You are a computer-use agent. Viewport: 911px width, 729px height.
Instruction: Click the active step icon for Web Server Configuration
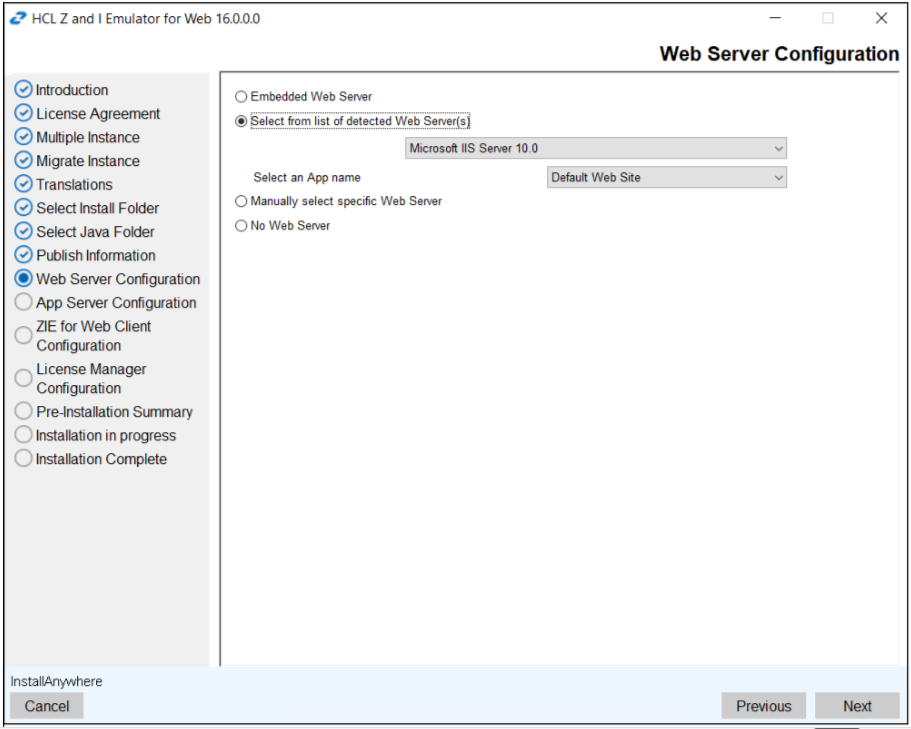pos(23,278)
